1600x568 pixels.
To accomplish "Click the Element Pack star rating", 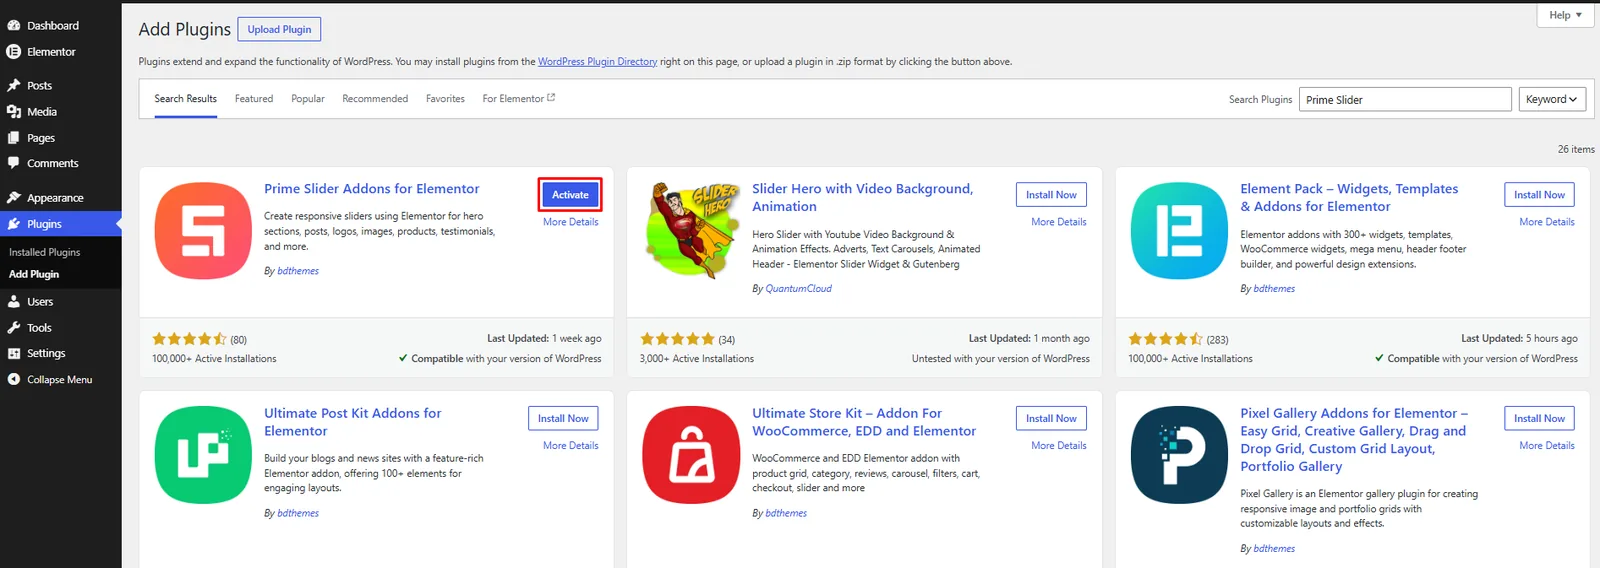I will 1165,339.
